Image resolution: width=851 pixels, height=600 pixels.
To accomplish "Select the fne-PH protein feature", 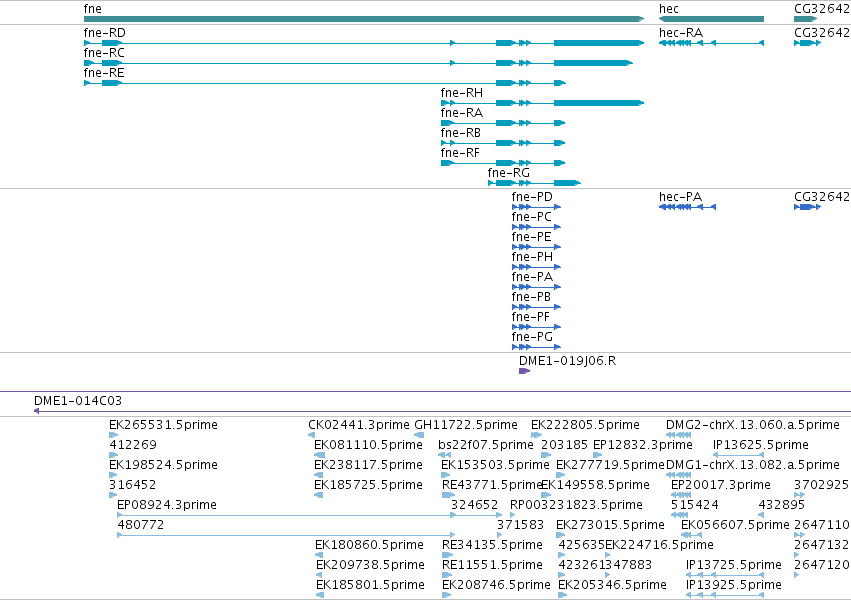I will point(536,267).
